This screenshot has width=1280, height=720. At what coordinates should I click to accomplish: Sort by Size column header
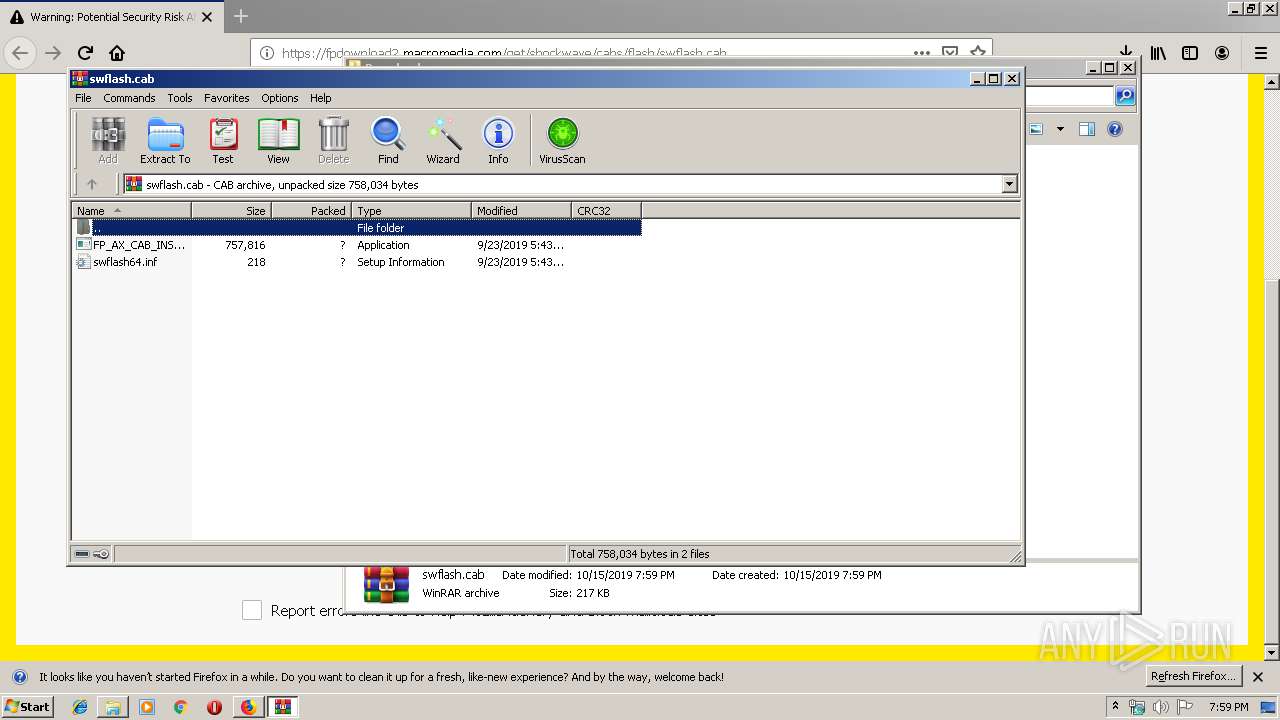[232, 211]
